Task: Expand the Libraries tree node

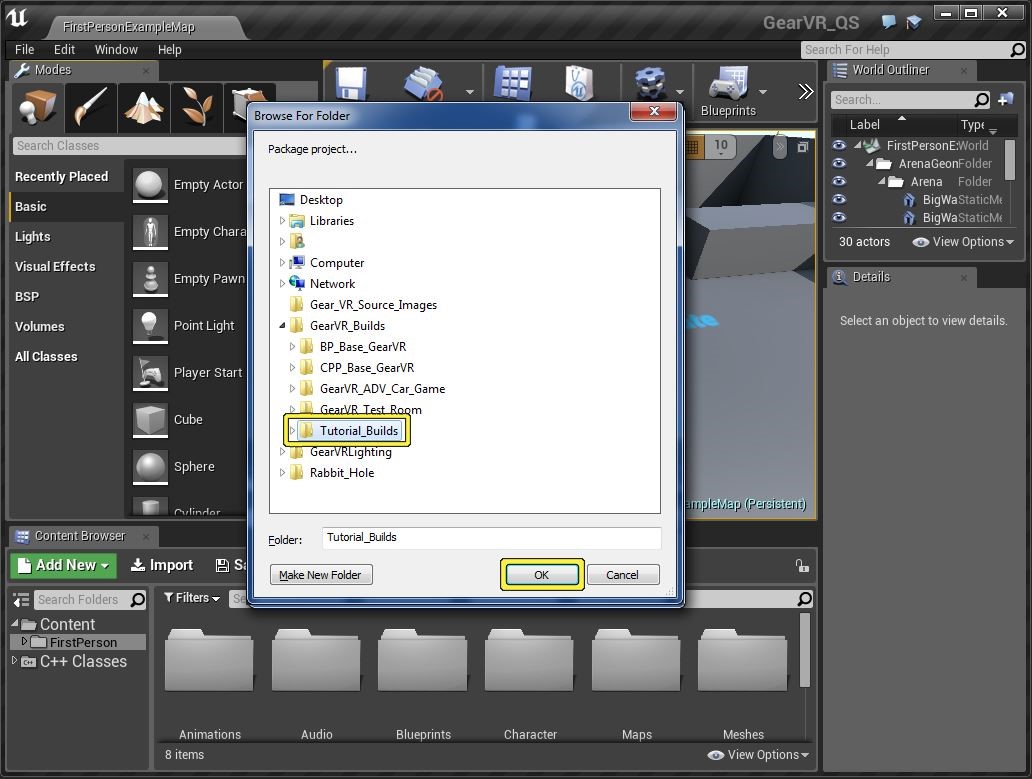Action: pos(282,220)
